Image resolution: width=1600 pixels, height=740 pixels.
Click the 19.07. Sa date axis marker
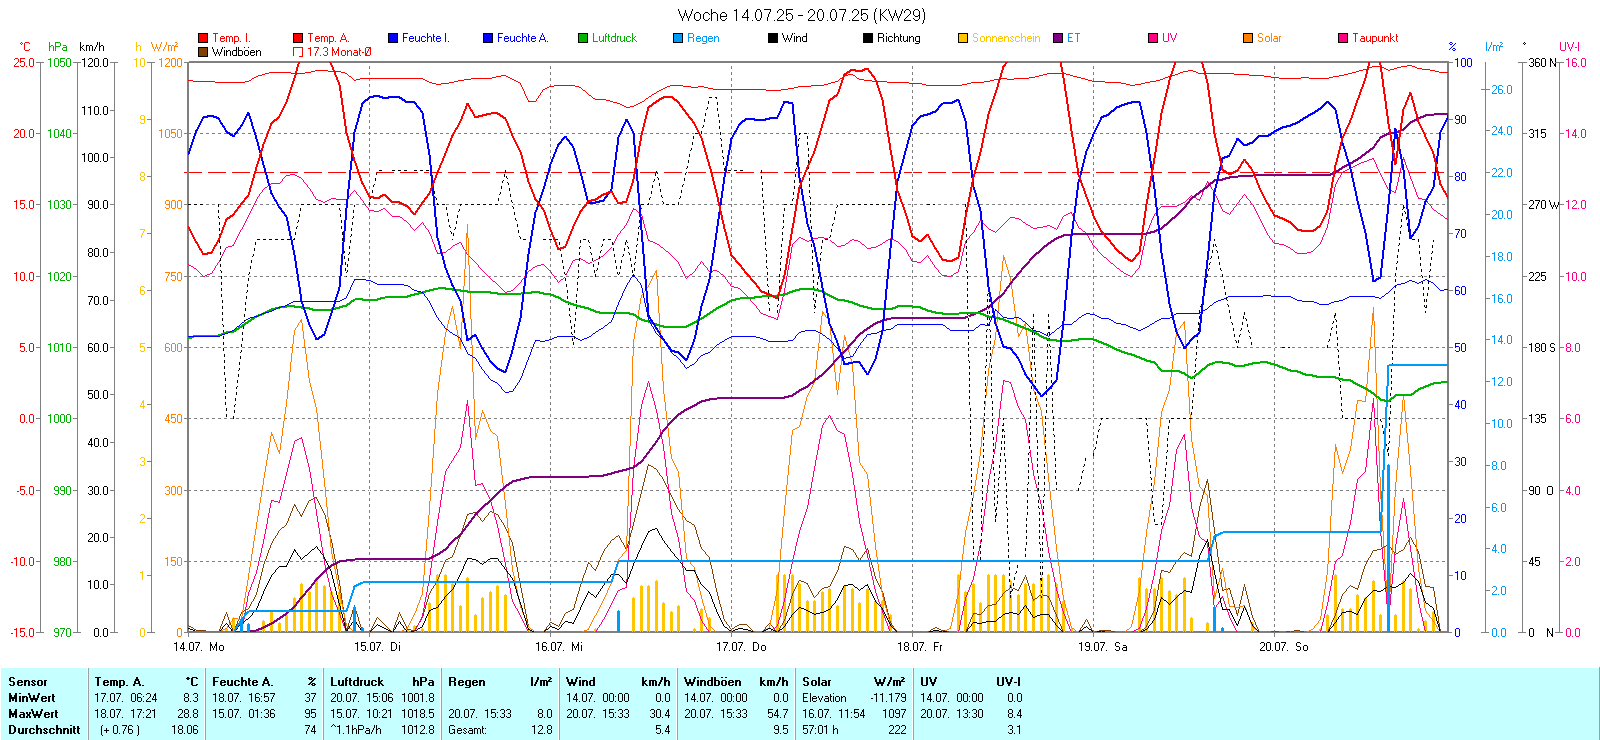pyautogui.click(x=1102, y=647)
